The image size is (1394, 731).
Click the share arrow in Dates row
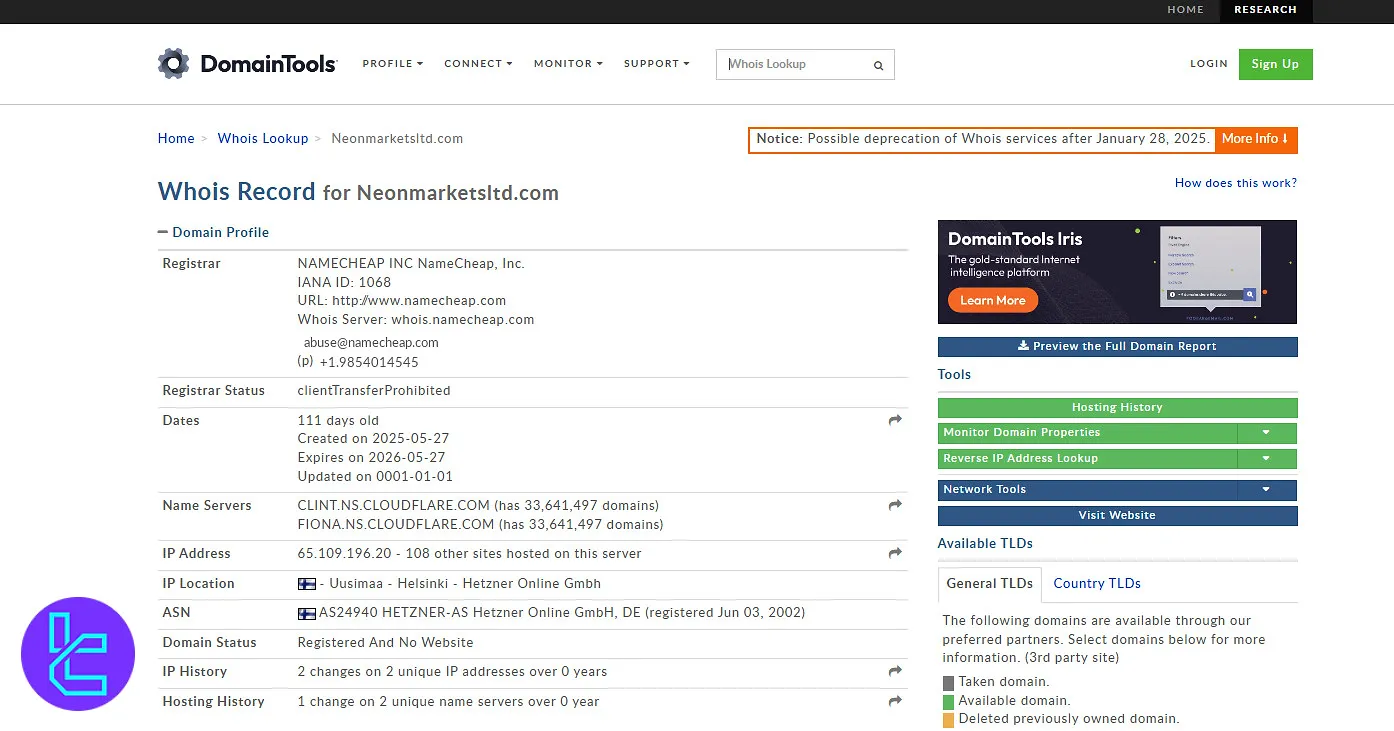[x=895, y=421]
